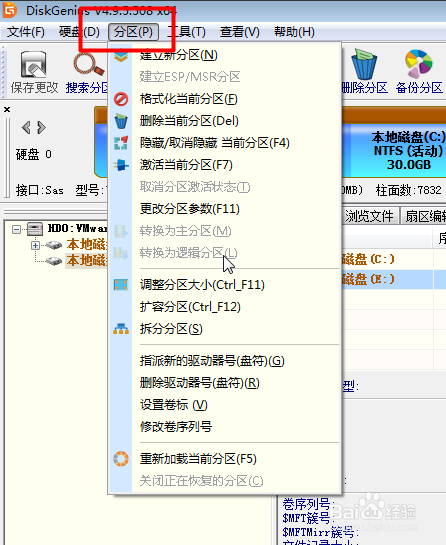Viewport: 446px width, 545px height.
Task: Open the 帮助(H) menu
Action: 294,32
